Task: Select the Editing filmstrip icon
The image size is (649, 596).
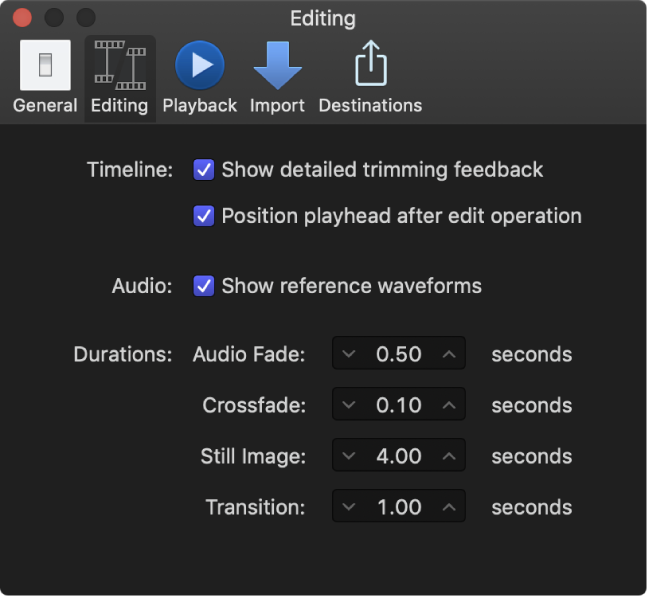Action: click(119, 66)
